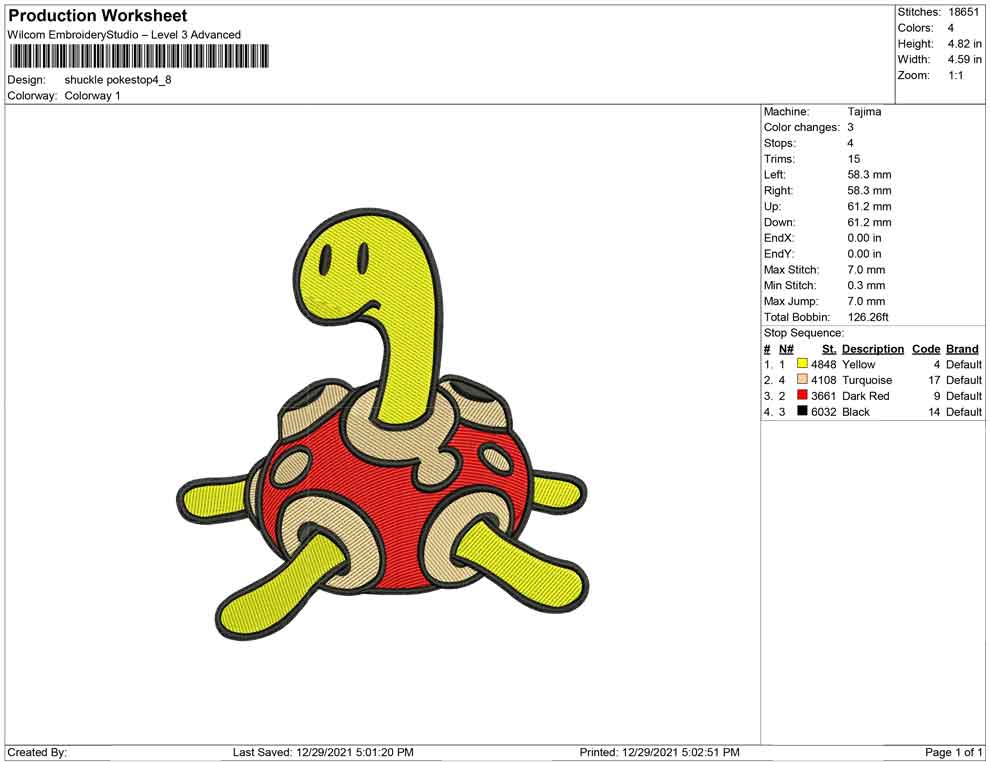
Task: Select trims value '15'
Action: [854, 158]
